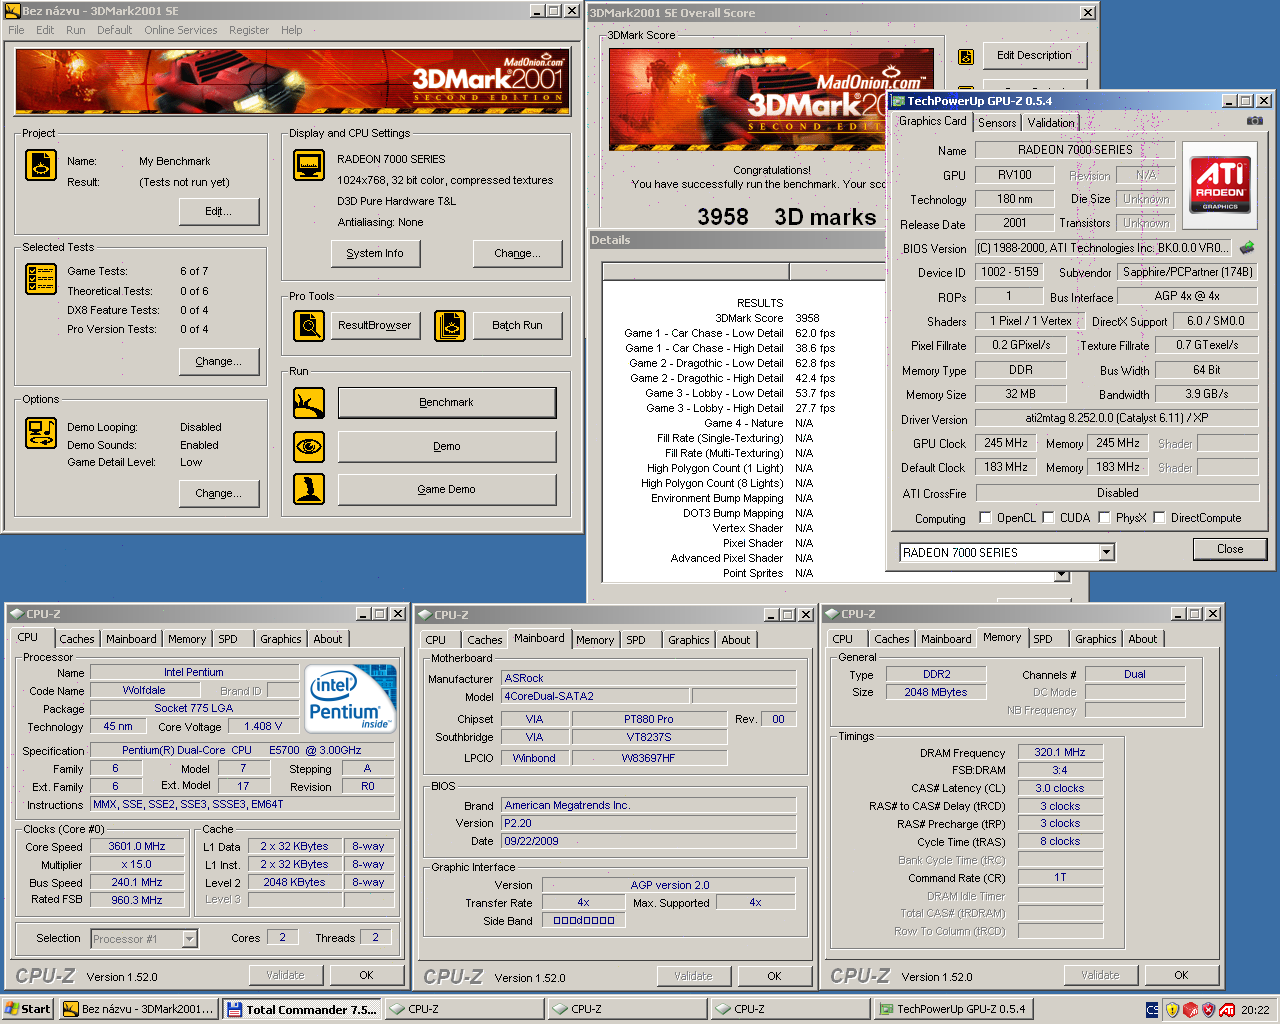
Task: Open the Processor #1 selection dropdown
Action: tap(189, 939)
